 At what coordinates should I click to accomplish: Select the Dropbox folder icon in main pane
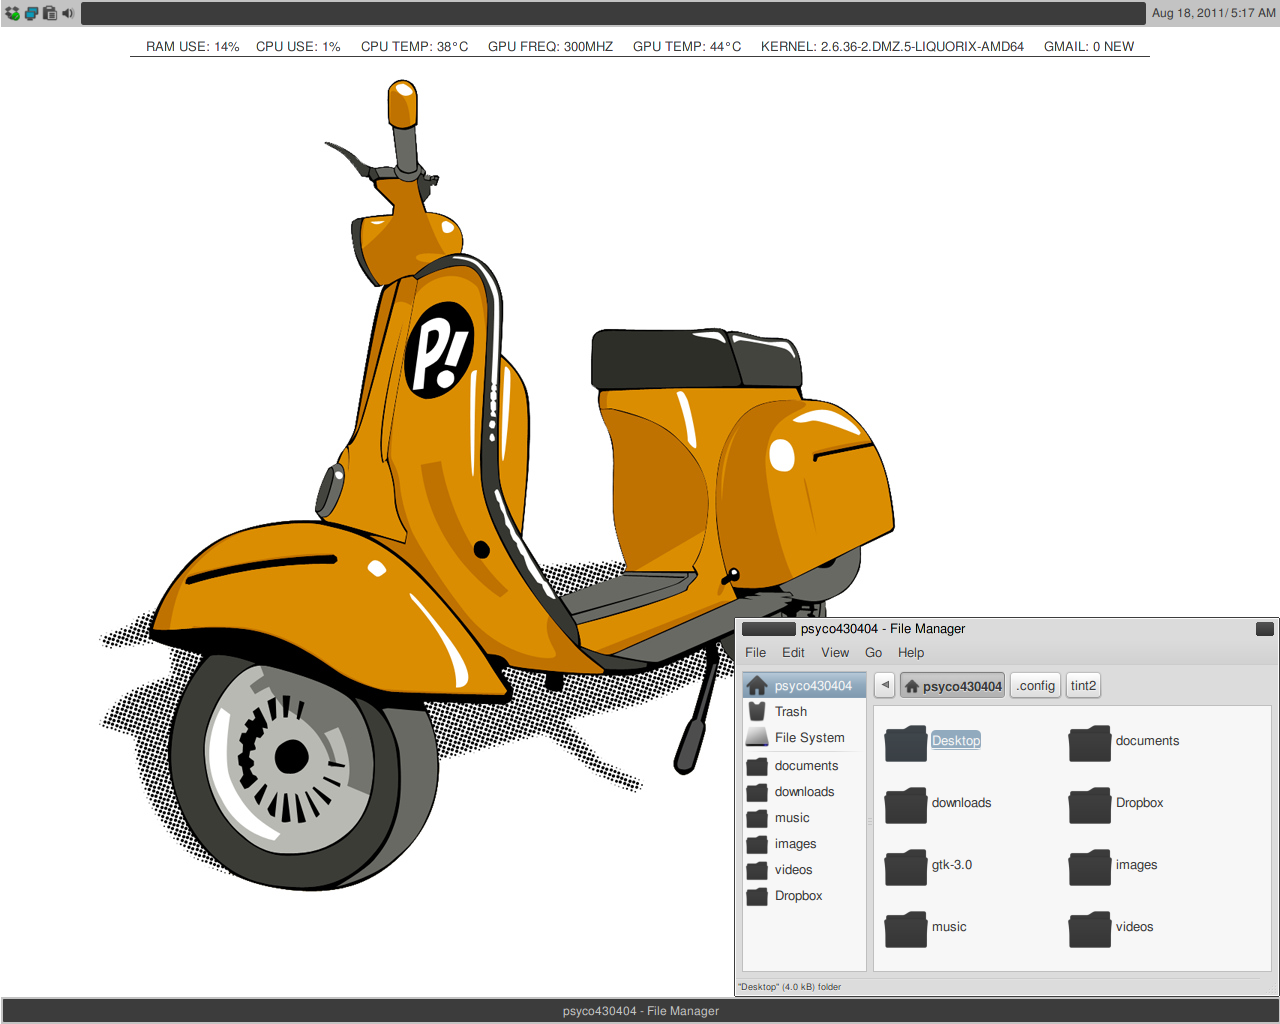point(1090,805)
